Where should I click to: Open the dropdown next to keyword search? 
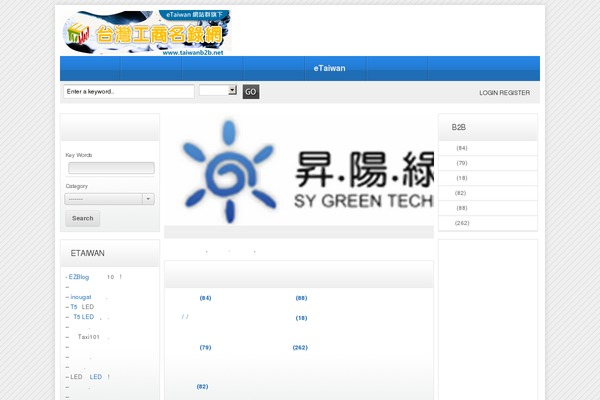218,90
